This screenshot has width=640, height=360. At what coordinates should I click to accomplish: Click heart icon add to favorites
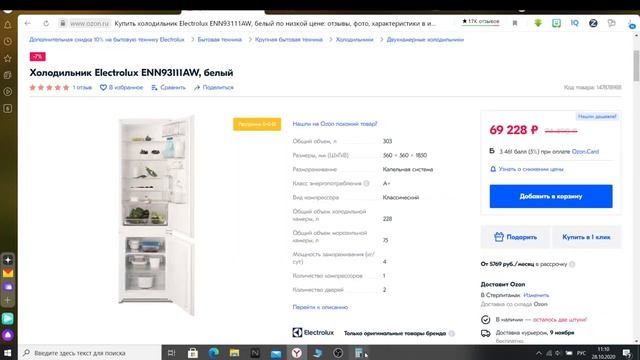[103, 87]
